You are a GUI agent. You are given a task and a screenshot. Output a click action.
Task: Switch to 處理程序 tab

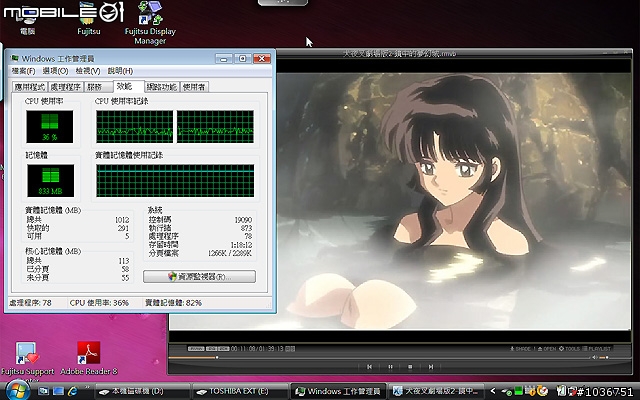(66, 87)
